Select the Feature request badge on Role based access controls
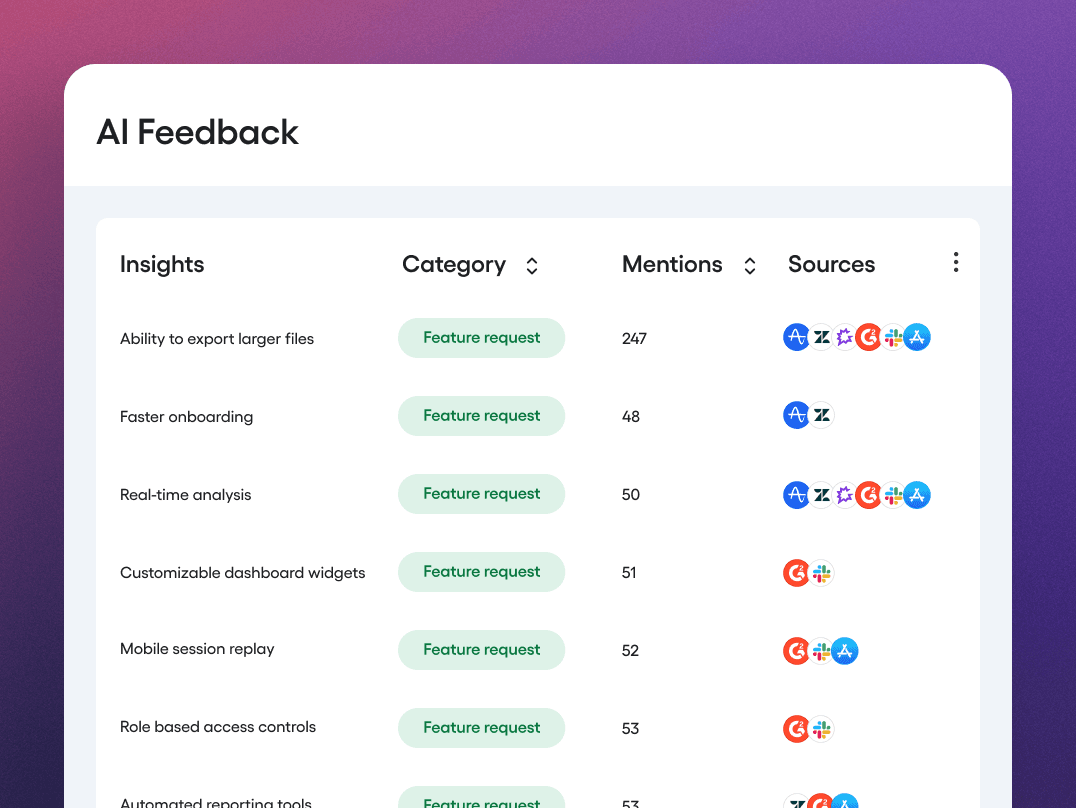The image size is (1076, 808). pyautogui.click(x=481, y=727)
